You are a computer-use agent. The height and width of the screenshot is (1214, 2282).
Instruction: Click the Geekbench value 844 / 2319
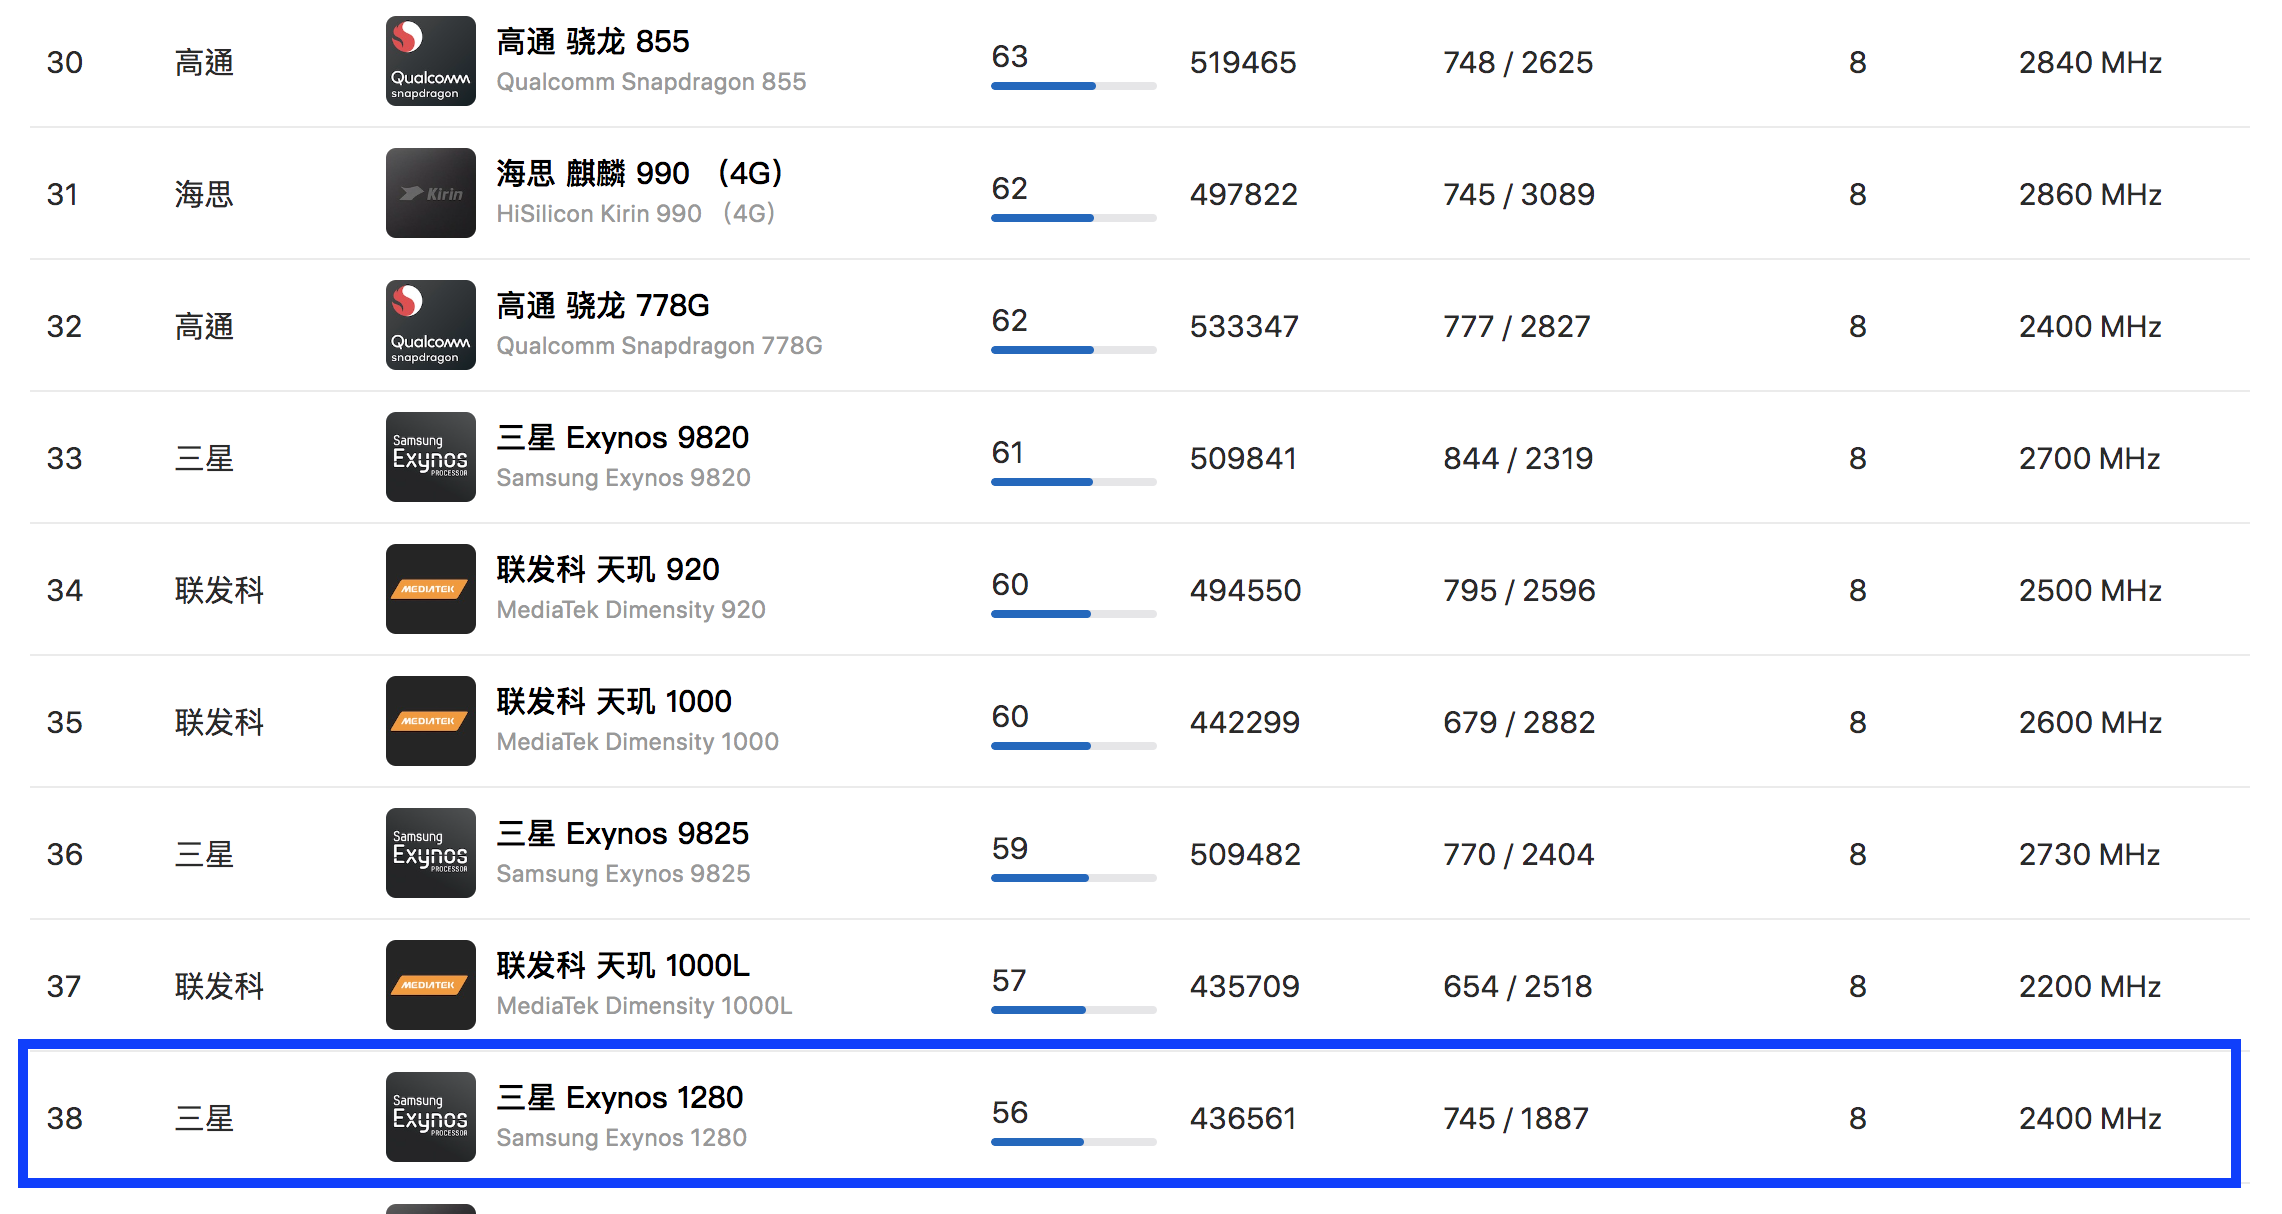(x=1518, y=459)
